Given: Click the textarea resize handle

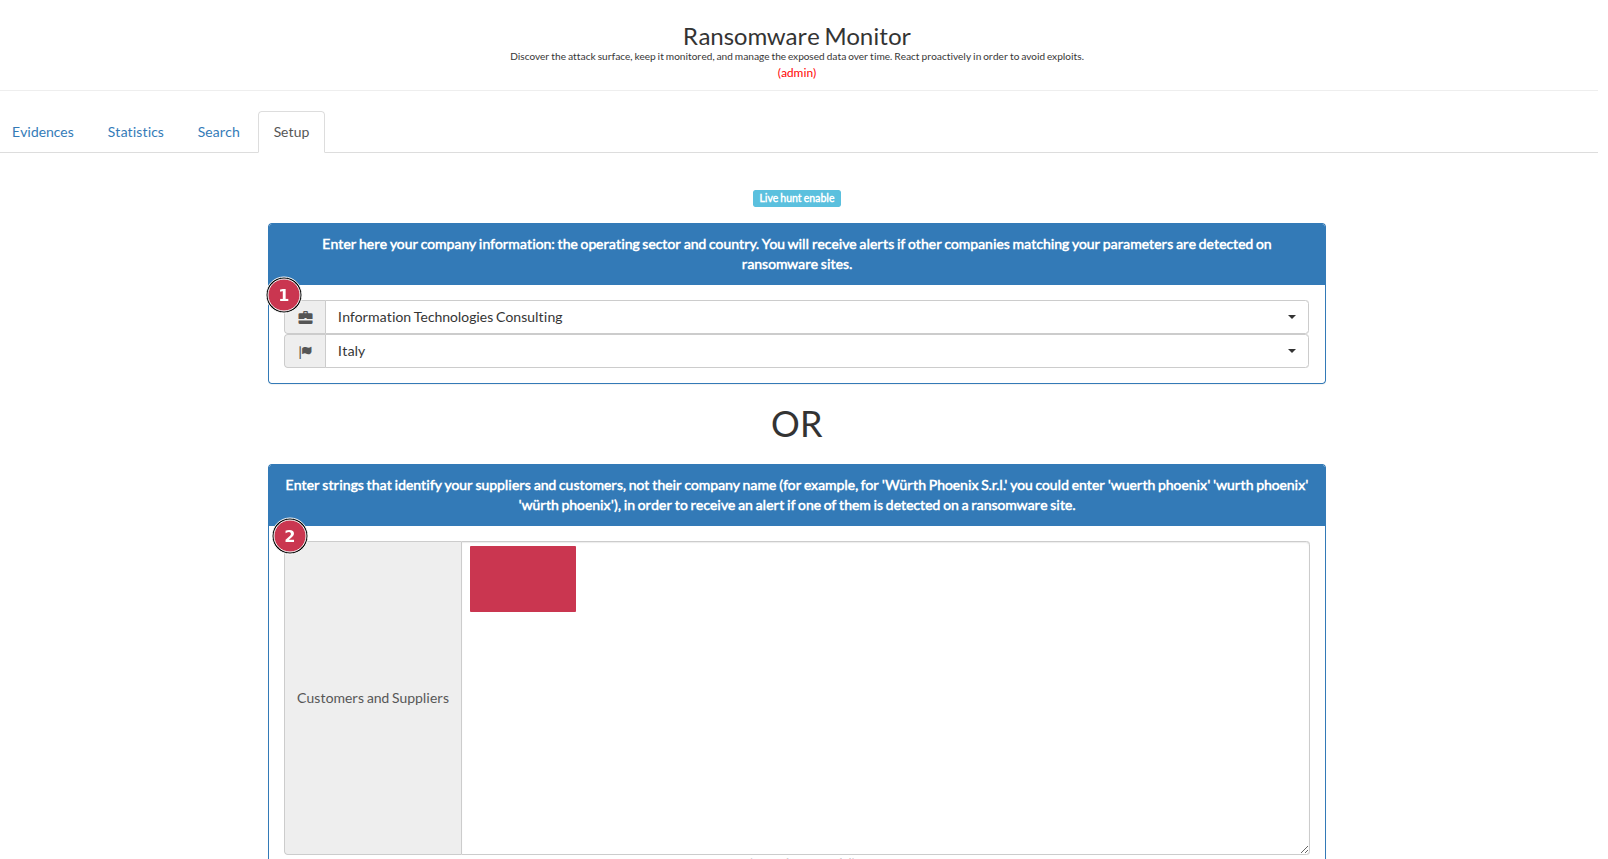Looking at the screenshot, I should (1303, 848).
